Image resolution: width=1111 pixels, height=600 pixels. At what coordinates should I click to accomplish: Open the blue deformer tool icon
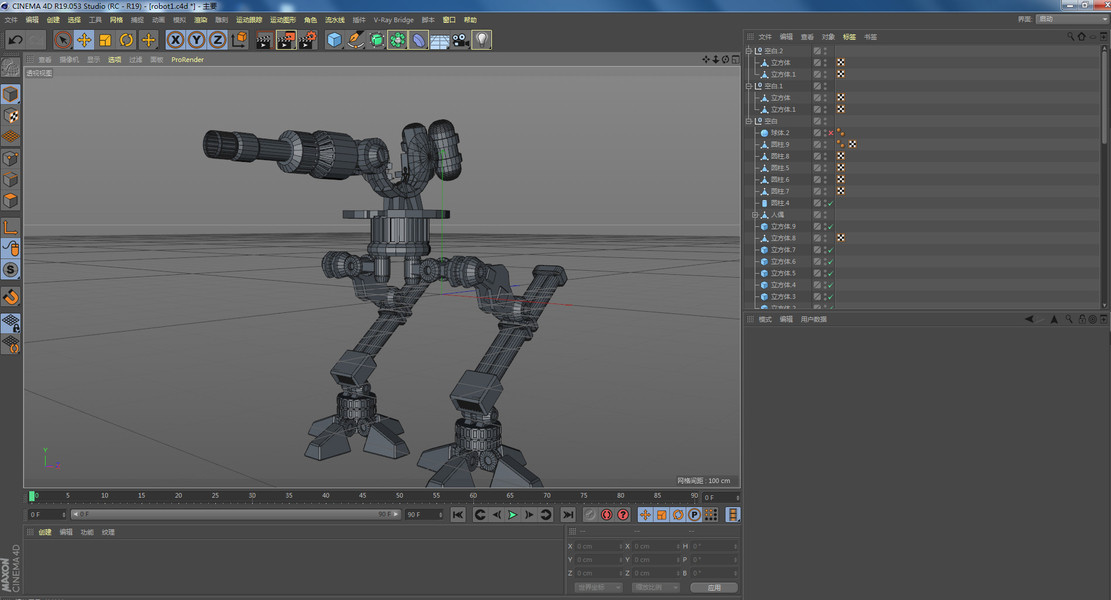tap(419, 40)
